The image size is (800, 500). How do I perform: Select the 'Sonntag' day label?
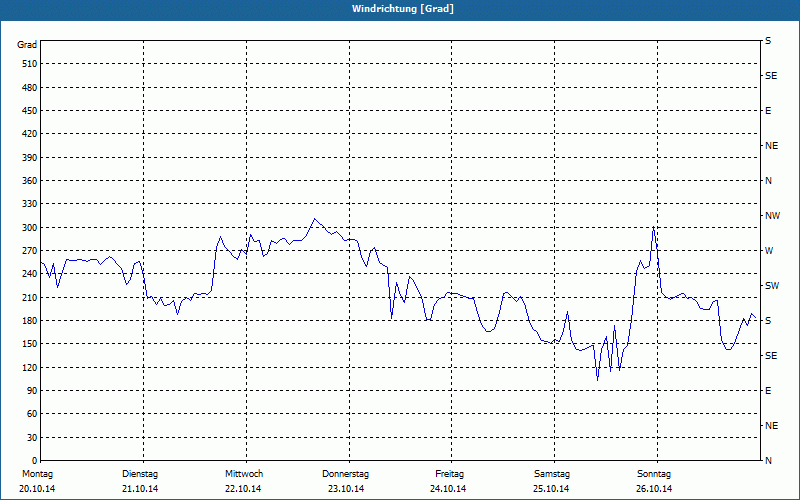pos(654,474)
